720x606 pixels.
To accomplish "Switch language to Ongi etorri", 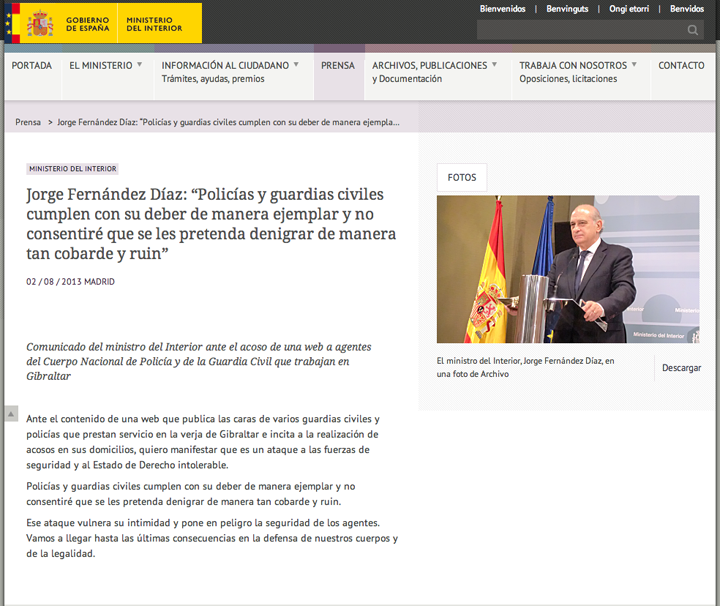I will click(x=629, y=9).
